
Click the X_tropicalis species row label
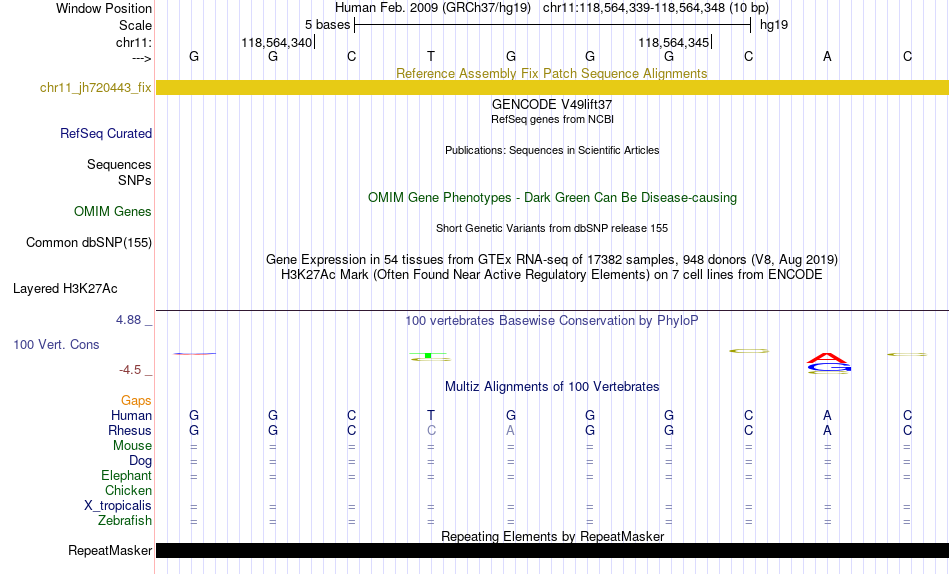[118, 506]
